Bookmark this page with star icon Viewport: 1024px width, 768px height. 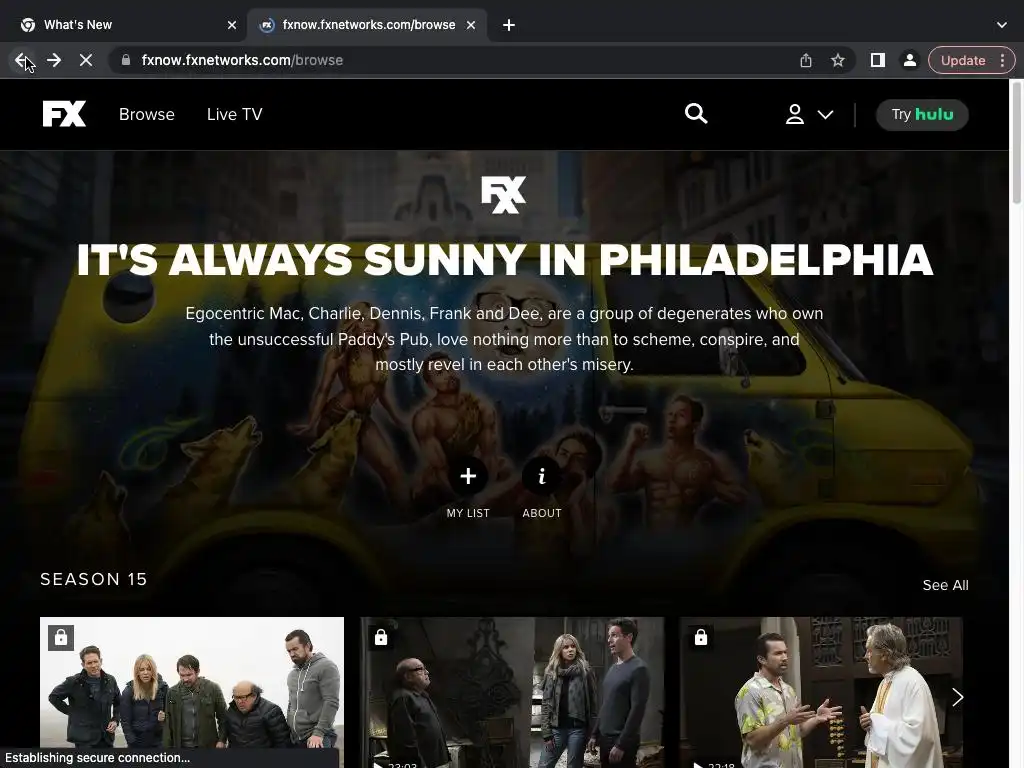click(838, 60)
